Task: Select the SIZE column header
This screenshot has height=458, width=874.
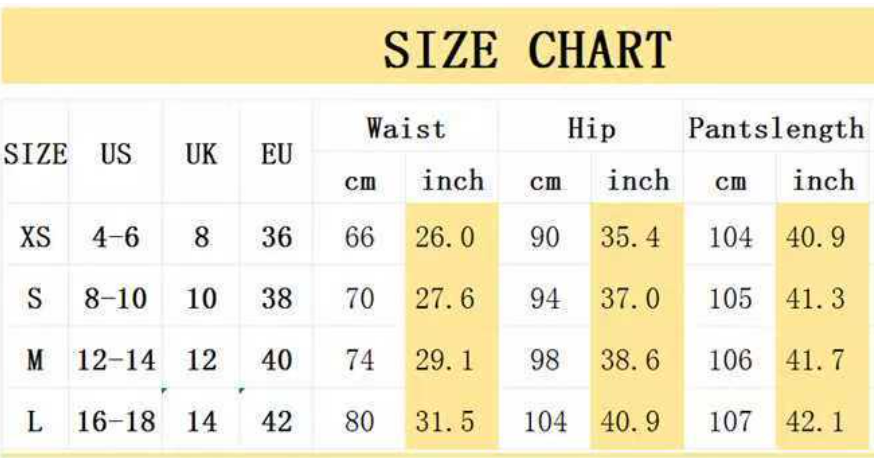Action: (x=35, y=154)
